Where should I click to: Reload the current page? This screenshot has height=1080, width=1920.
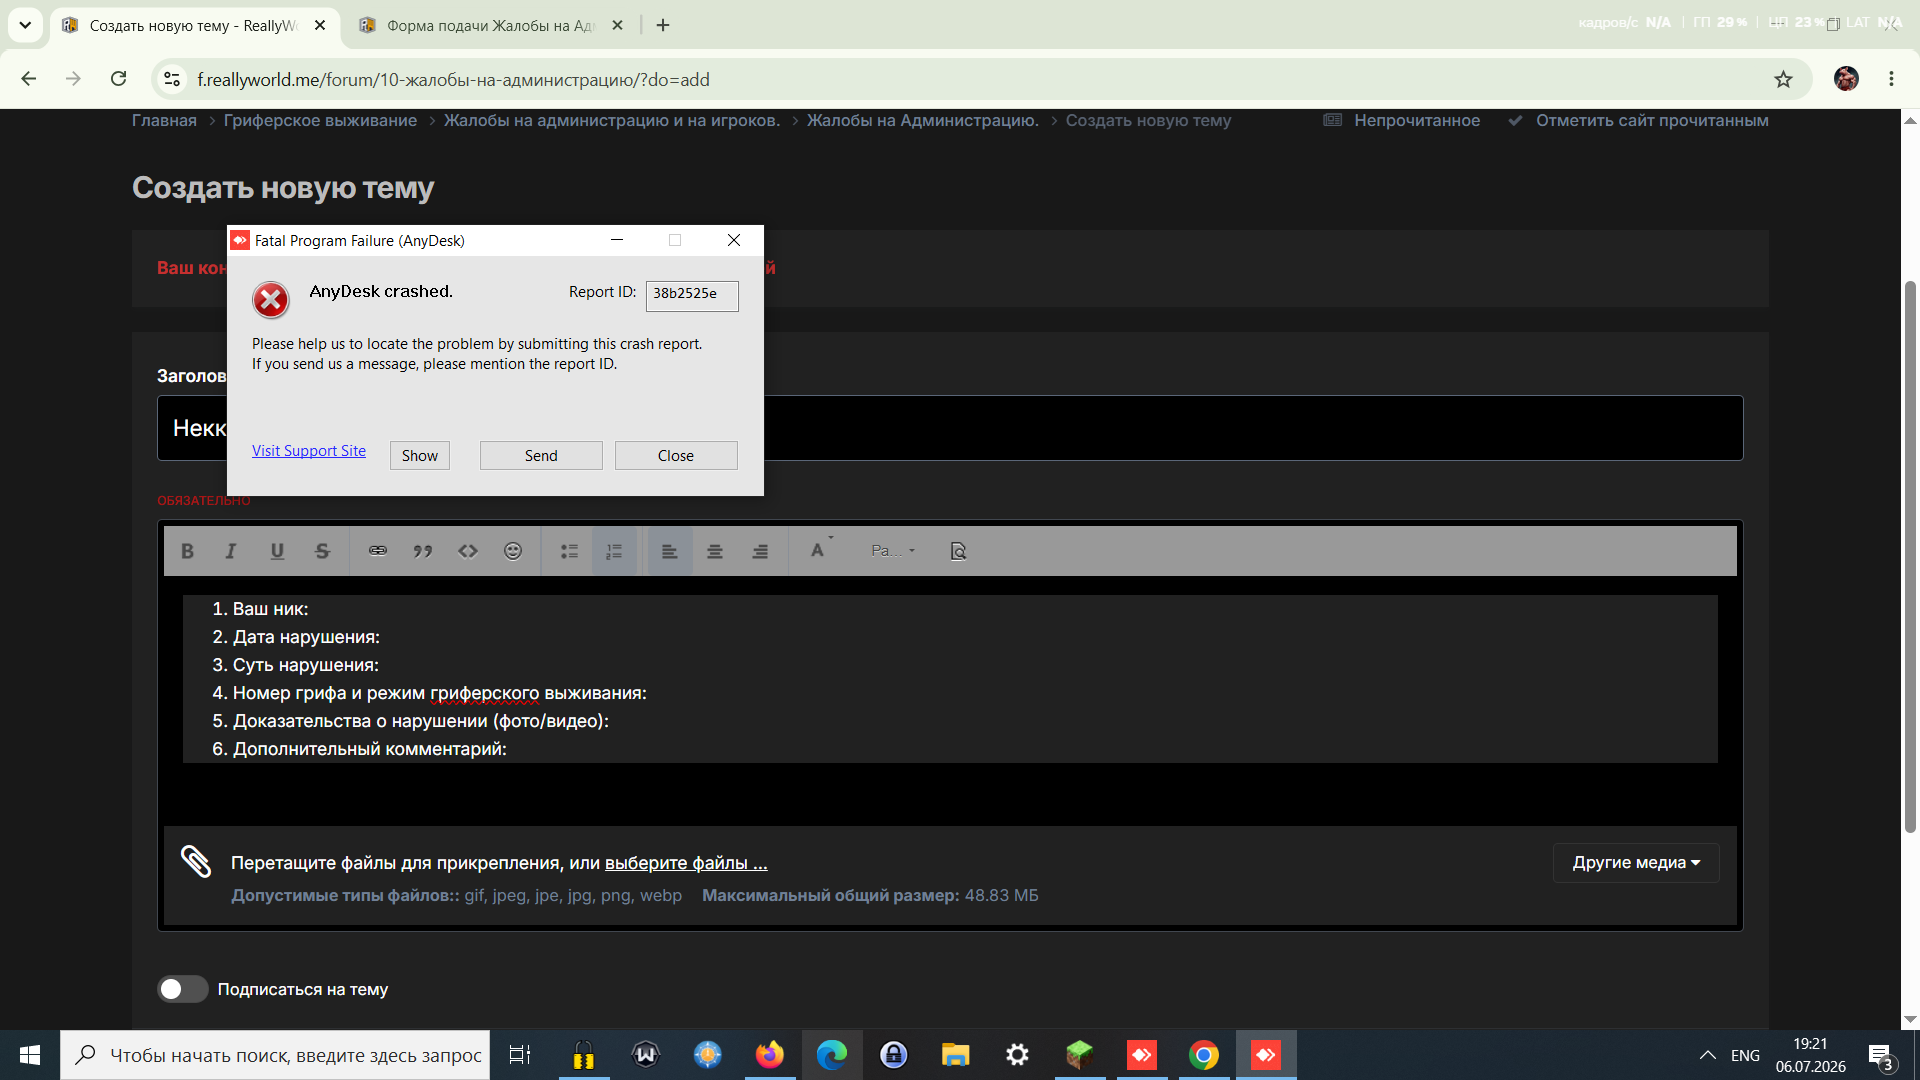coord(118,79)
